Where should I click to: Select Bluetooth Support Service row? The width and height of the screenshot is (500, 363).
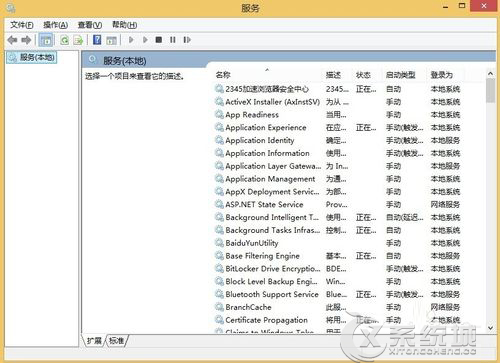click(337, 294)
